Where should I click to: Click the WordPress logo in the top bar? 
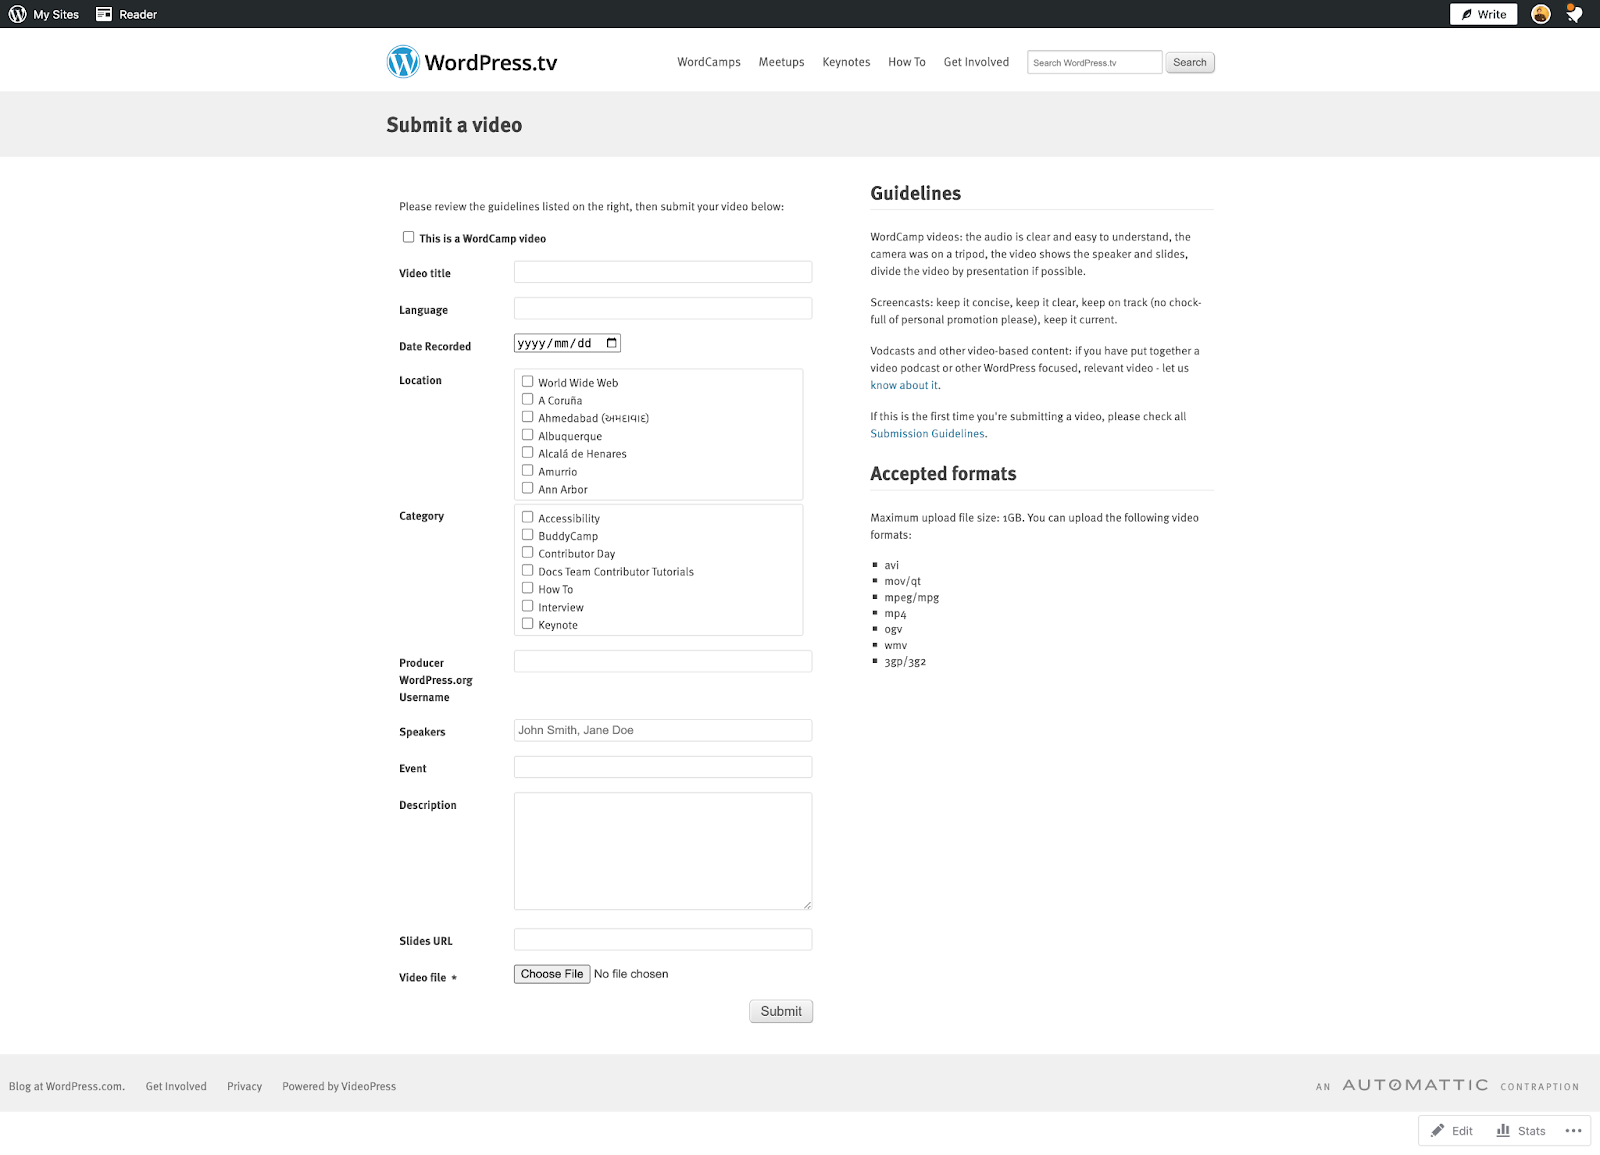[x=16, y=14]
